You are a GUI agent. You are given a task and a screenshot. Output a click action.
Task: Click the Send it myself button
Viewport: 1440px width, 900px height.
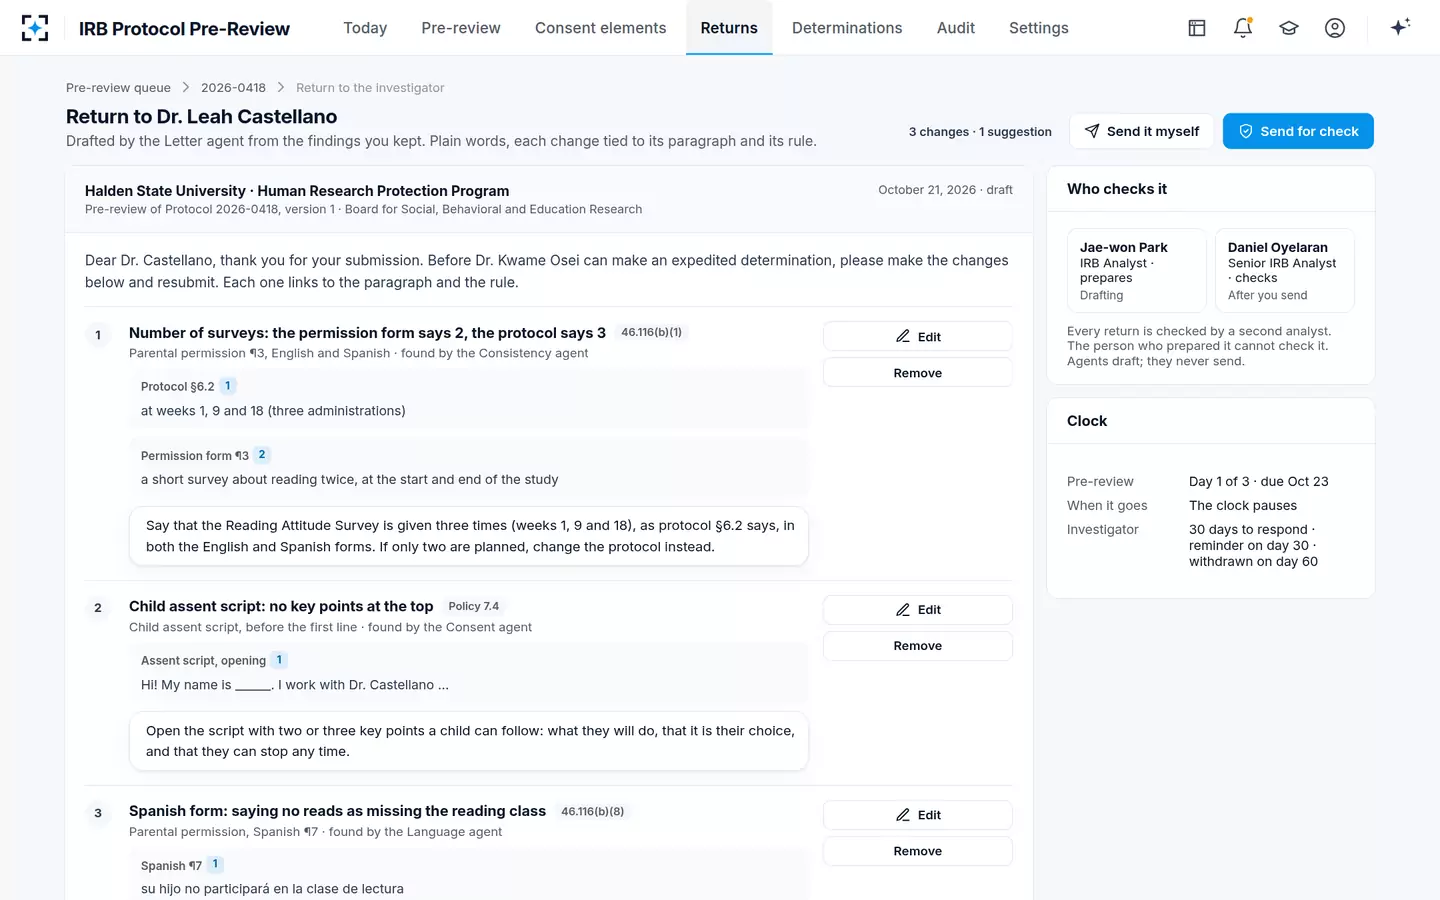pyautogui.click(x=1142, y=131)
